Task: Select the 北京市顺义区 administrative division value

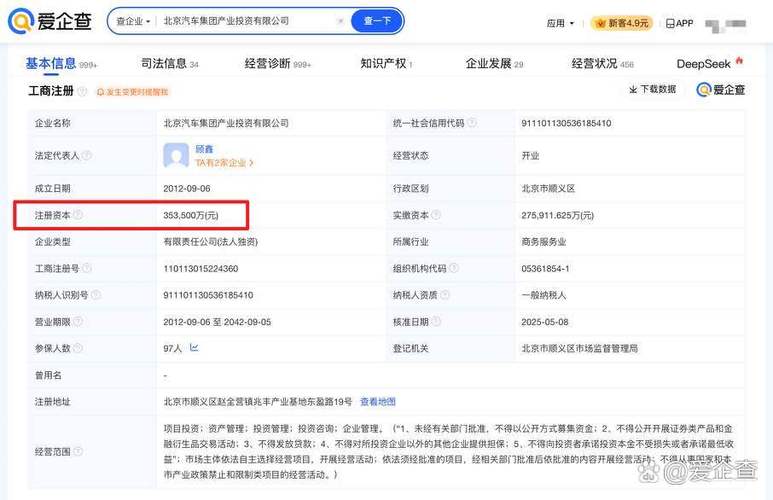Action: click(x=548, y=188)
